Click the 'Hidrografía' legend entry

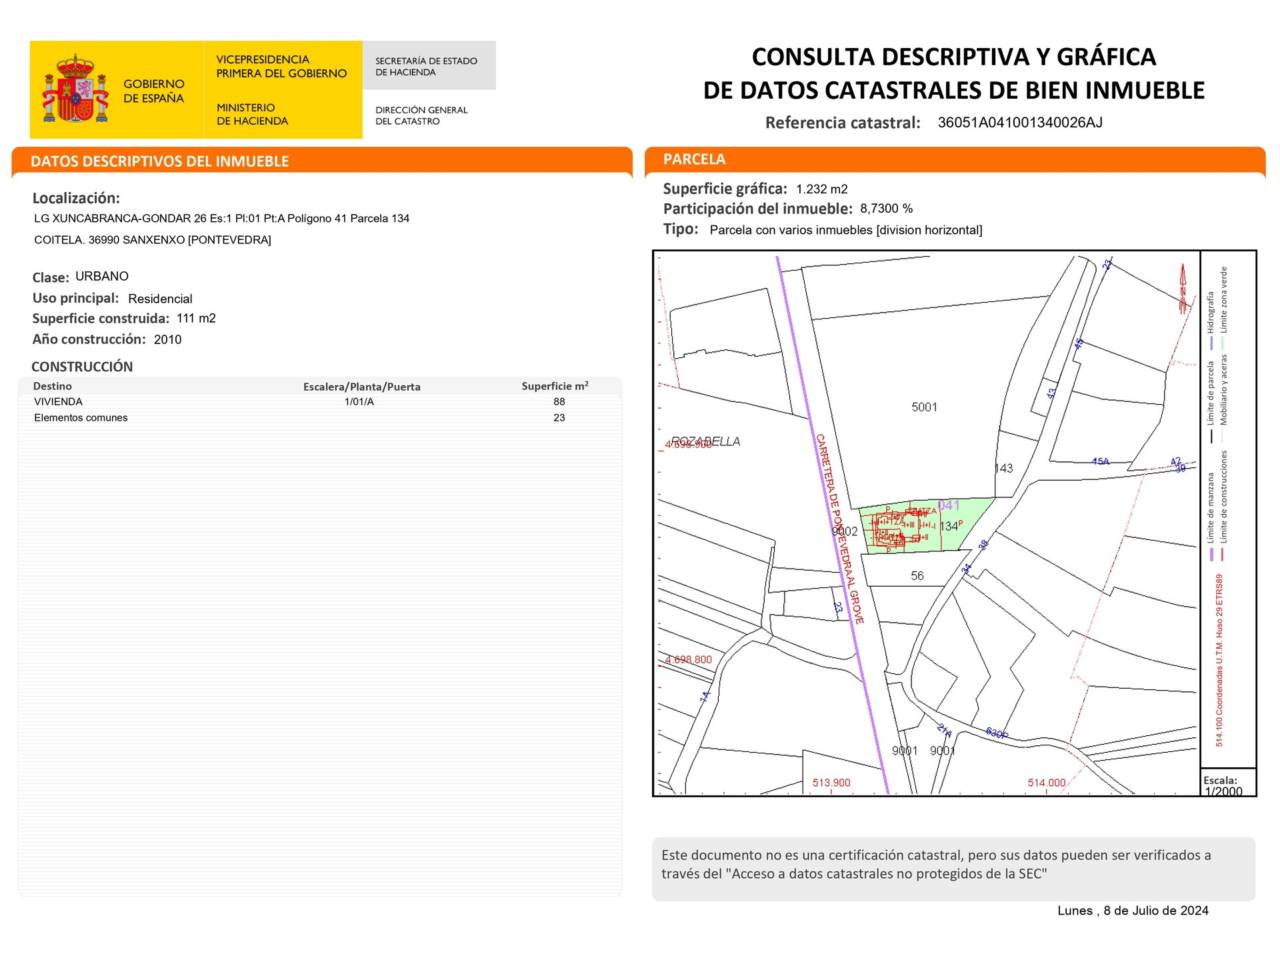click(1211, 320)
